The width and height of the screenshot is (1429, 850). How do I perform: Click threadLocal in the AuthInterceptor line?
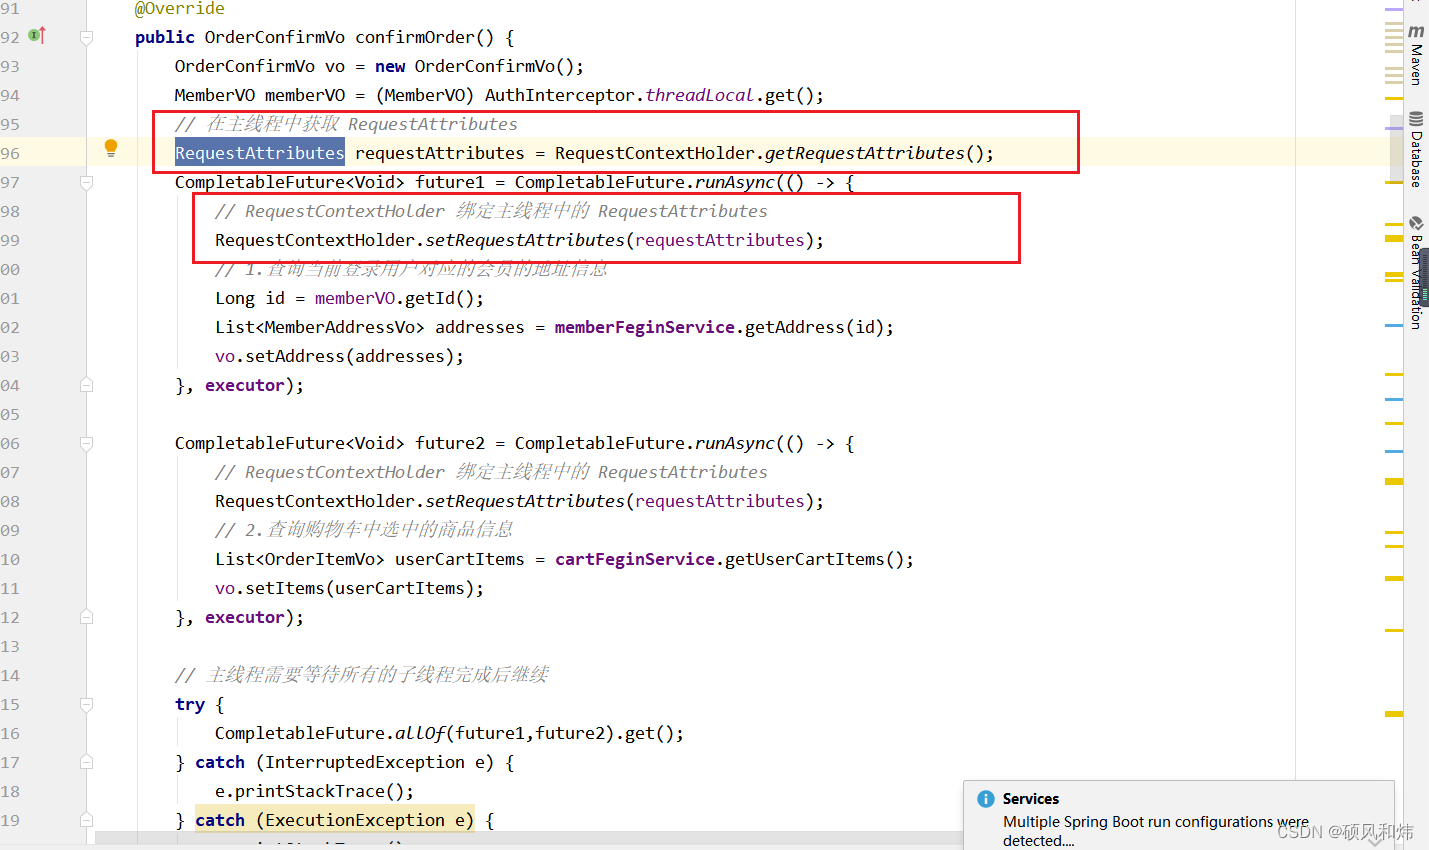pyautogui.click(x=700, y=95)
